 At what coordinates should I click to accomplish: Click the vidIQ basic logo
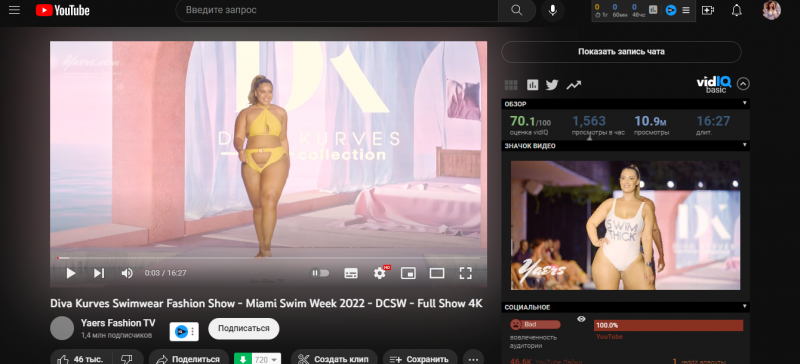point(714,84)
